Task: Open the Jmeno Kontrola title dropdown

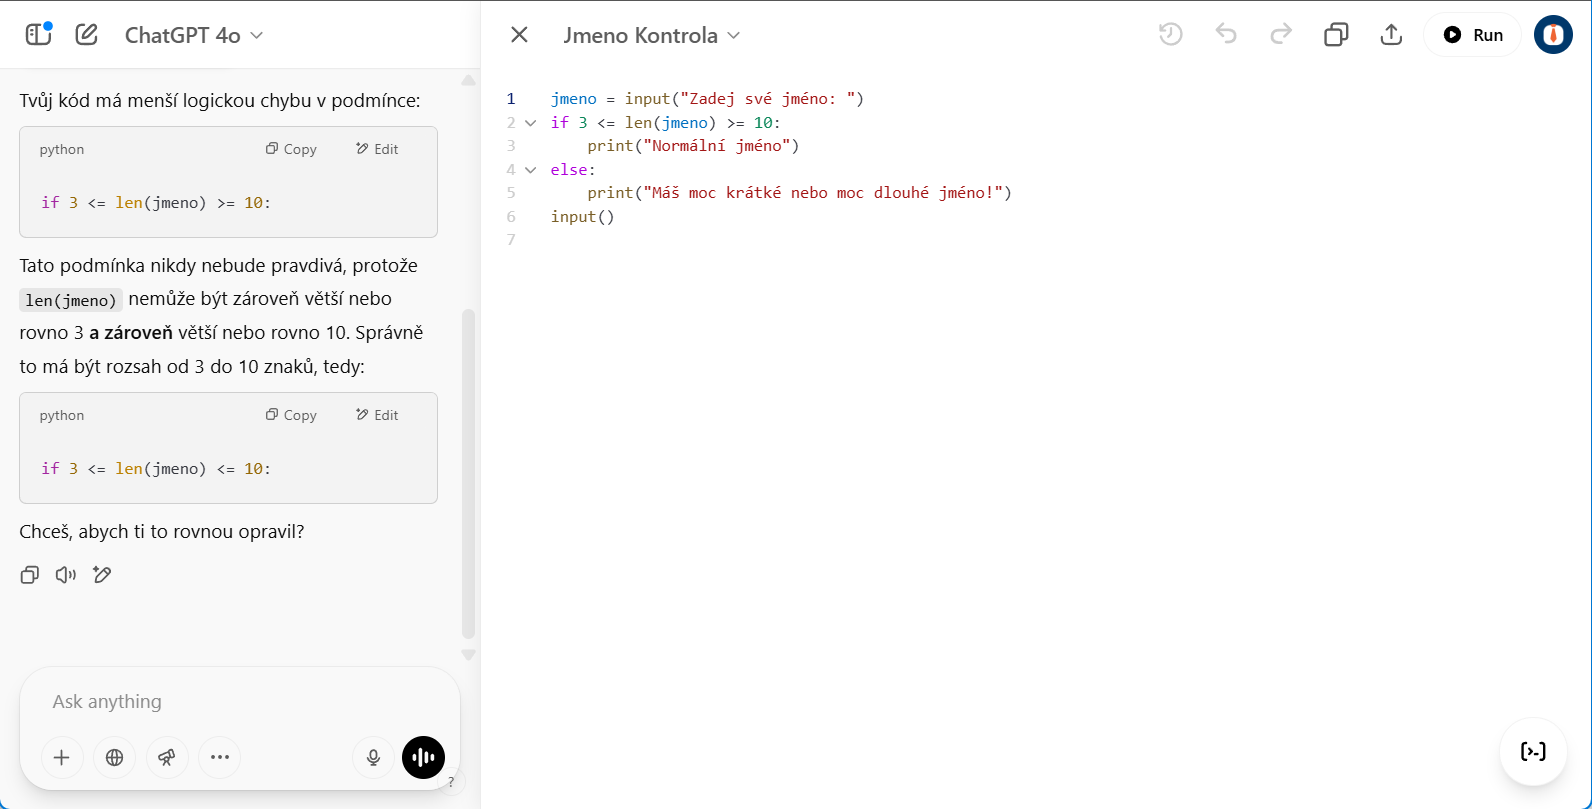Action: point(652,35)
